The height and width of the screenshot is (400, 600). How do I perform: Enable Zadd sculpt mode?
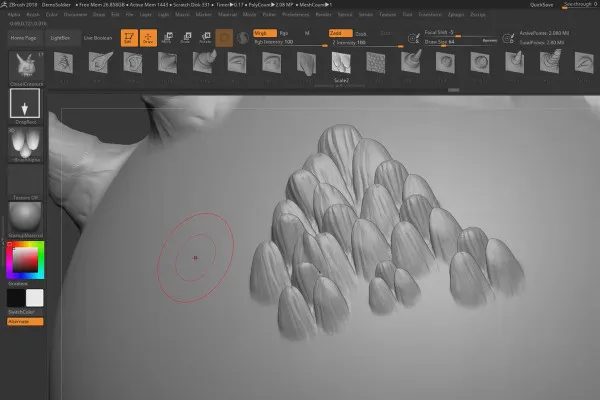pos(341,33)
